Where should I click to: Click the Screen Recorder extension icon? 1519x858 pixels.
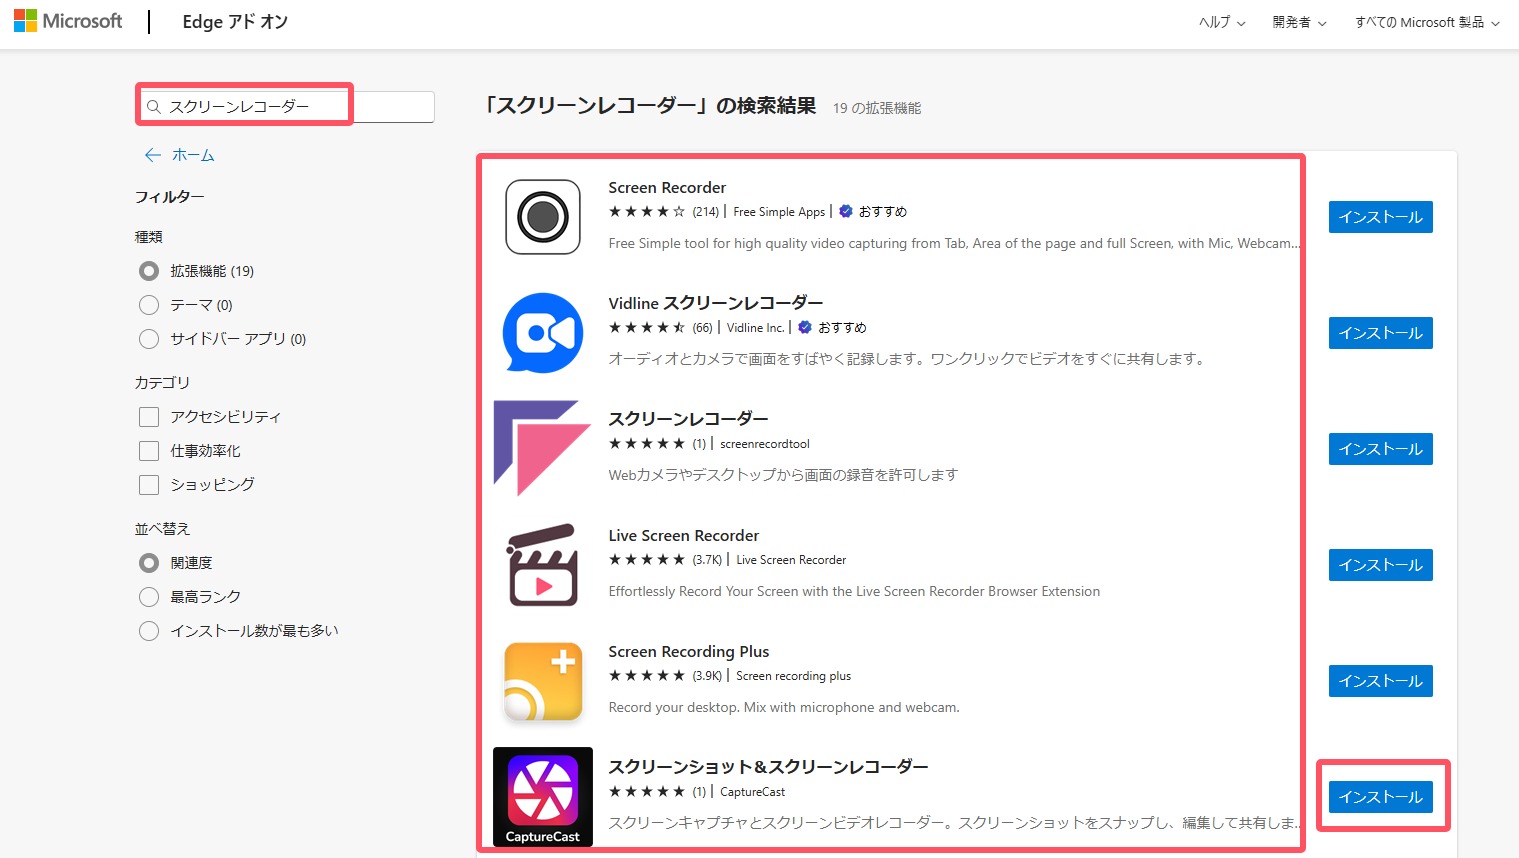543,217
